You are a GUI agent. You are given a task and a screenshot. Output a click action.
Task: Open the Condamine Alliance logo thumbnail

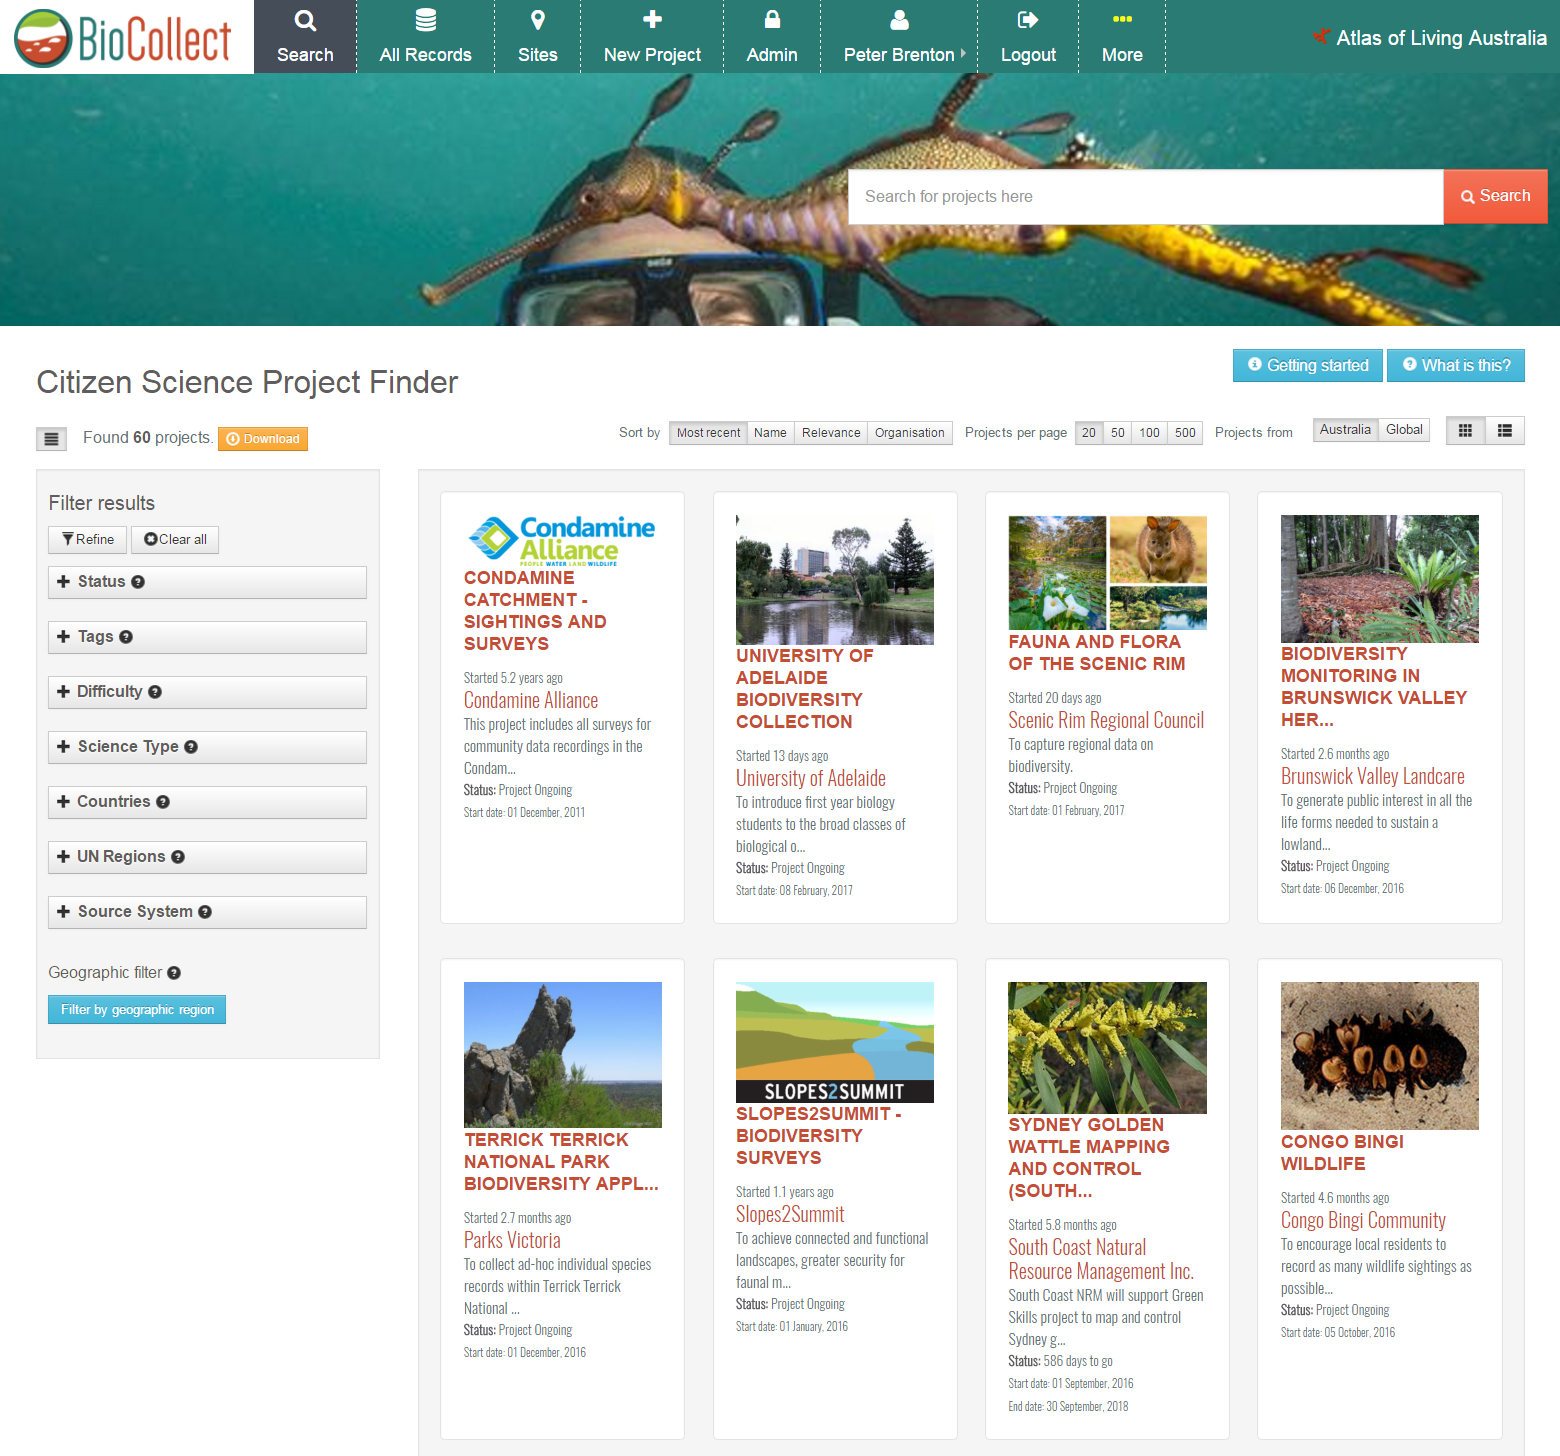tap(562, 541)
